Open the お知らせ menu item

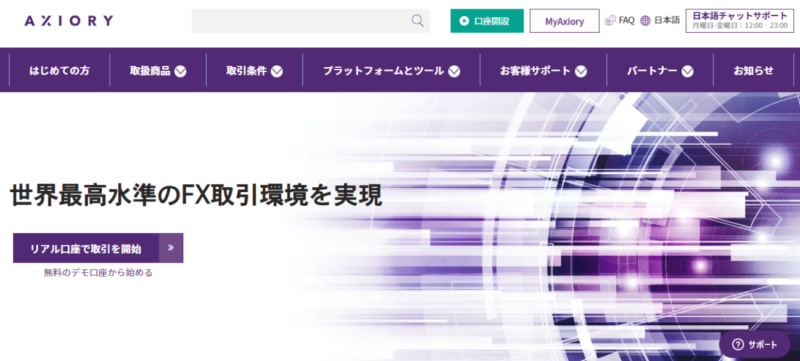coord(754,70)
